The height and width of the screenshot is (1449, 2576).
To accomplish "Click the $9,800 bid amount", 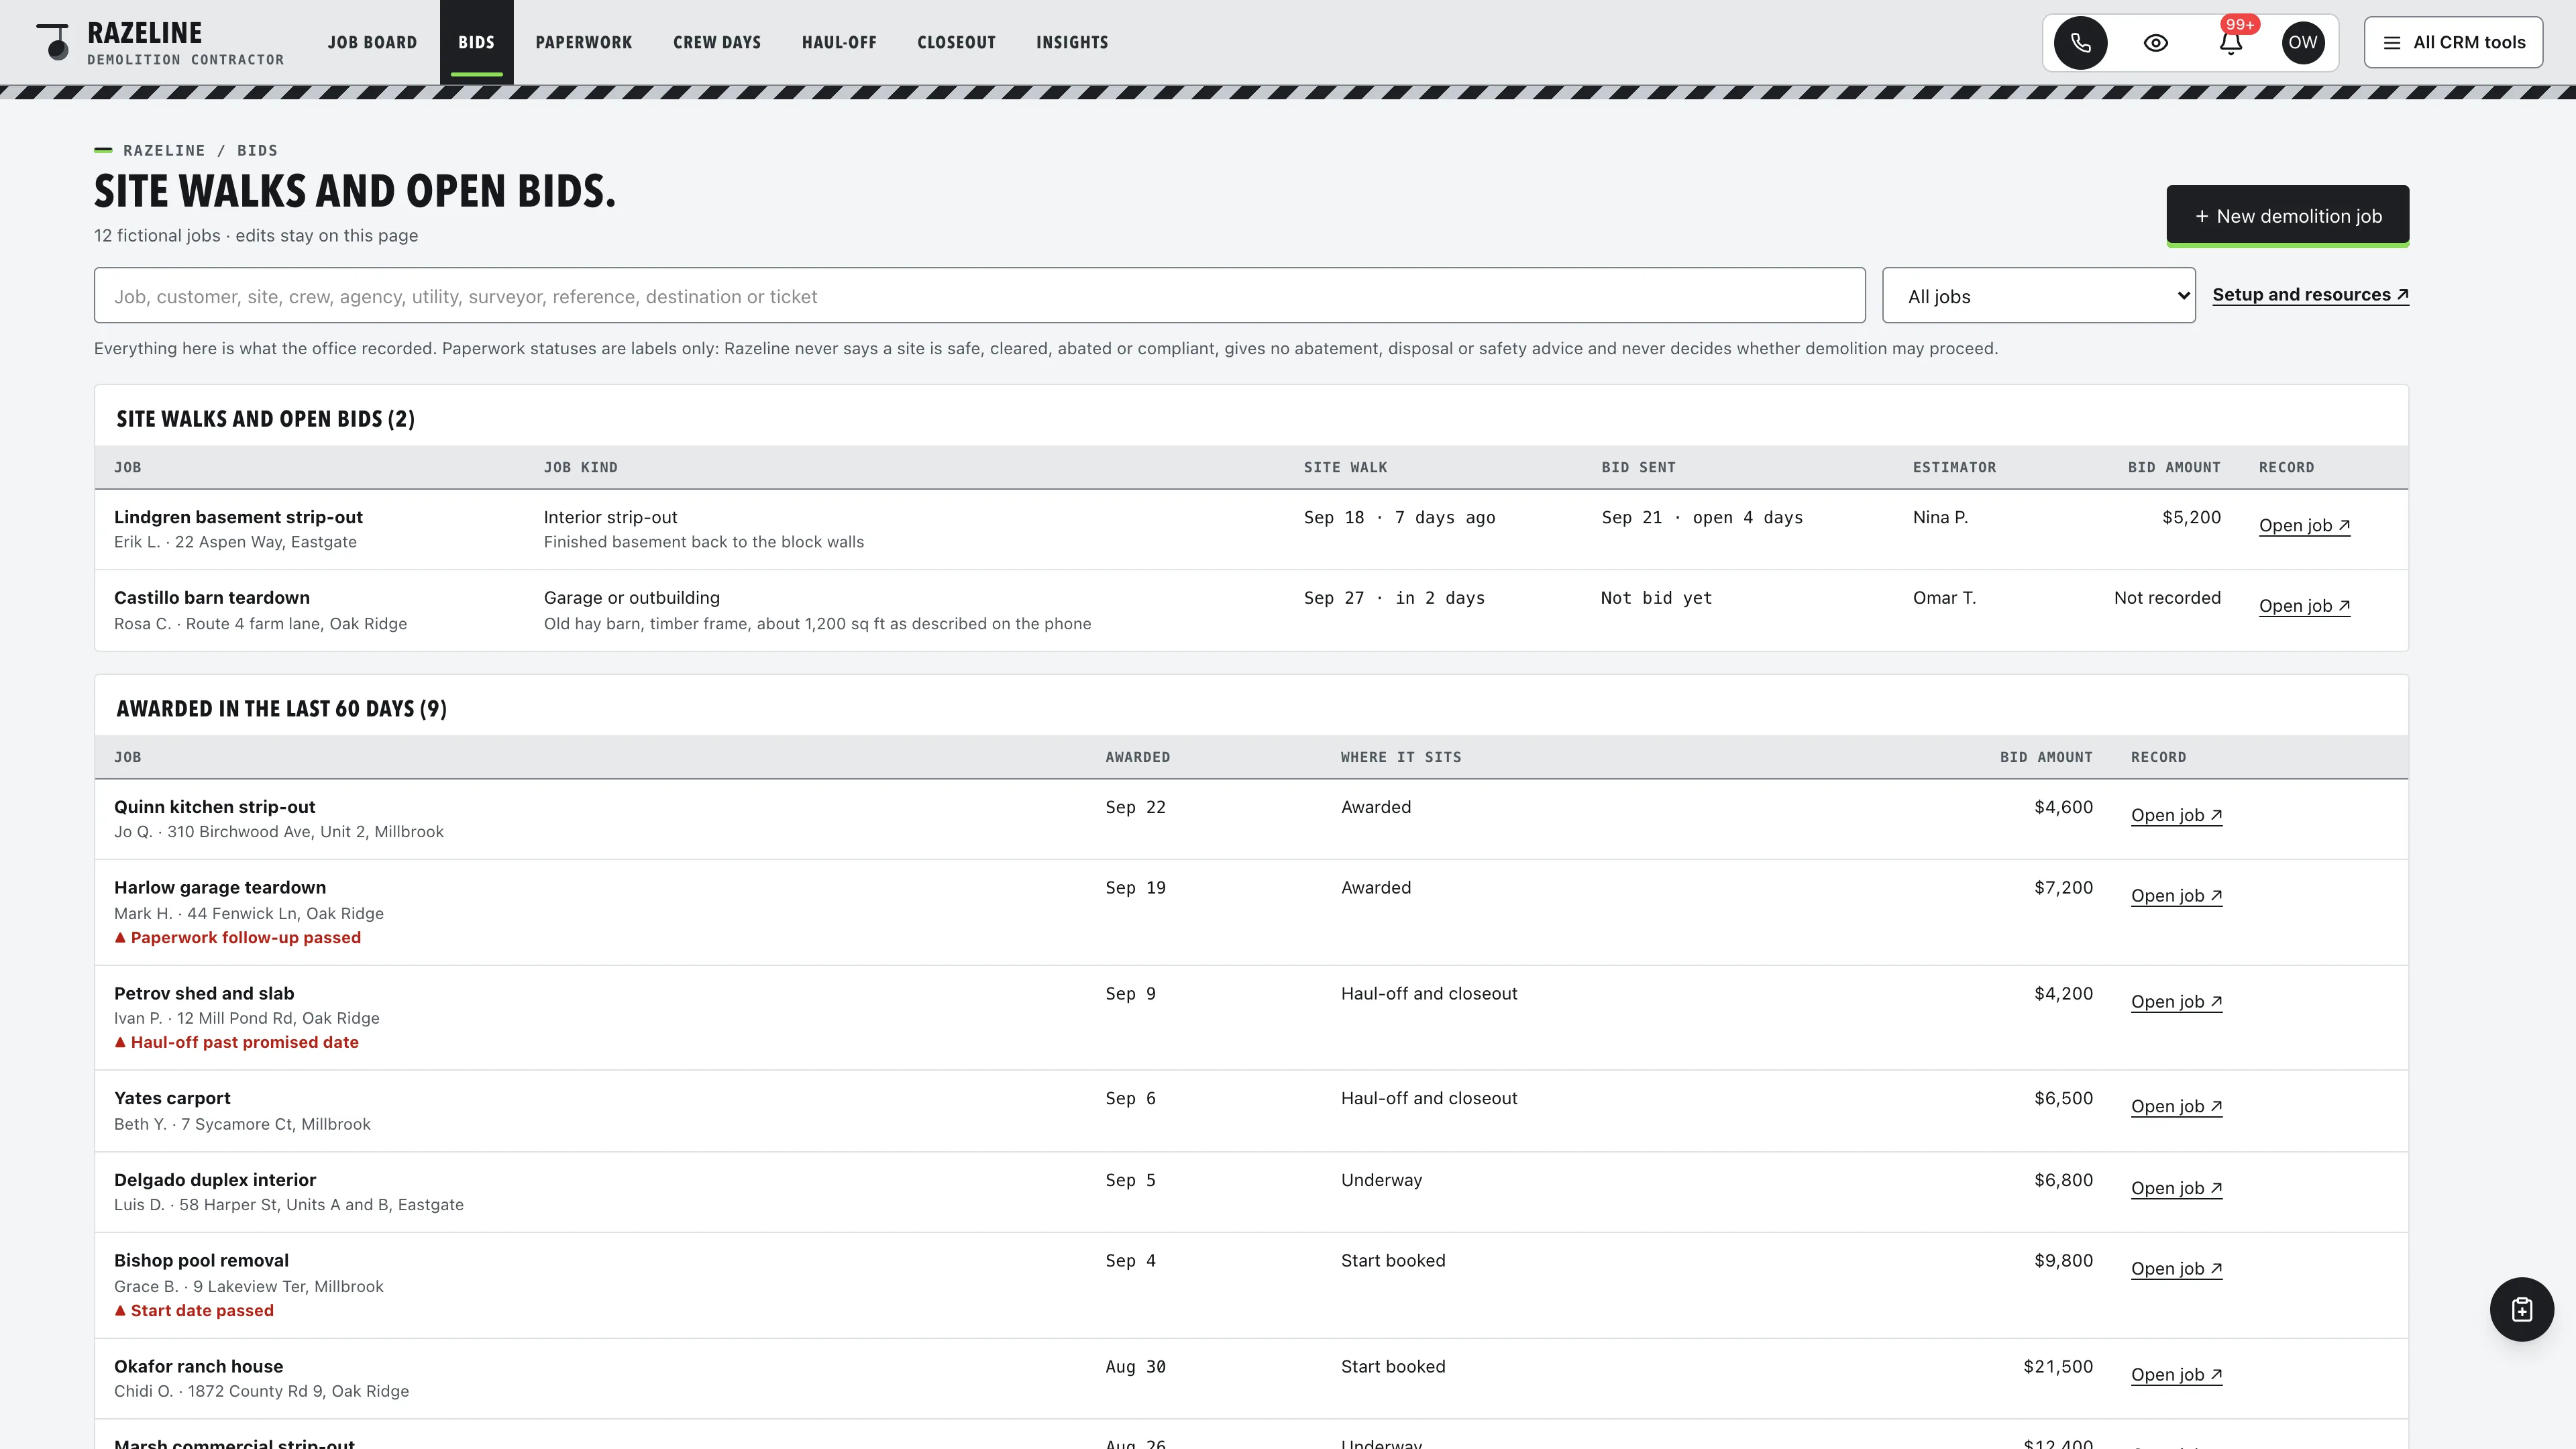I will pyautogui.click(x=2063, y=1260).
